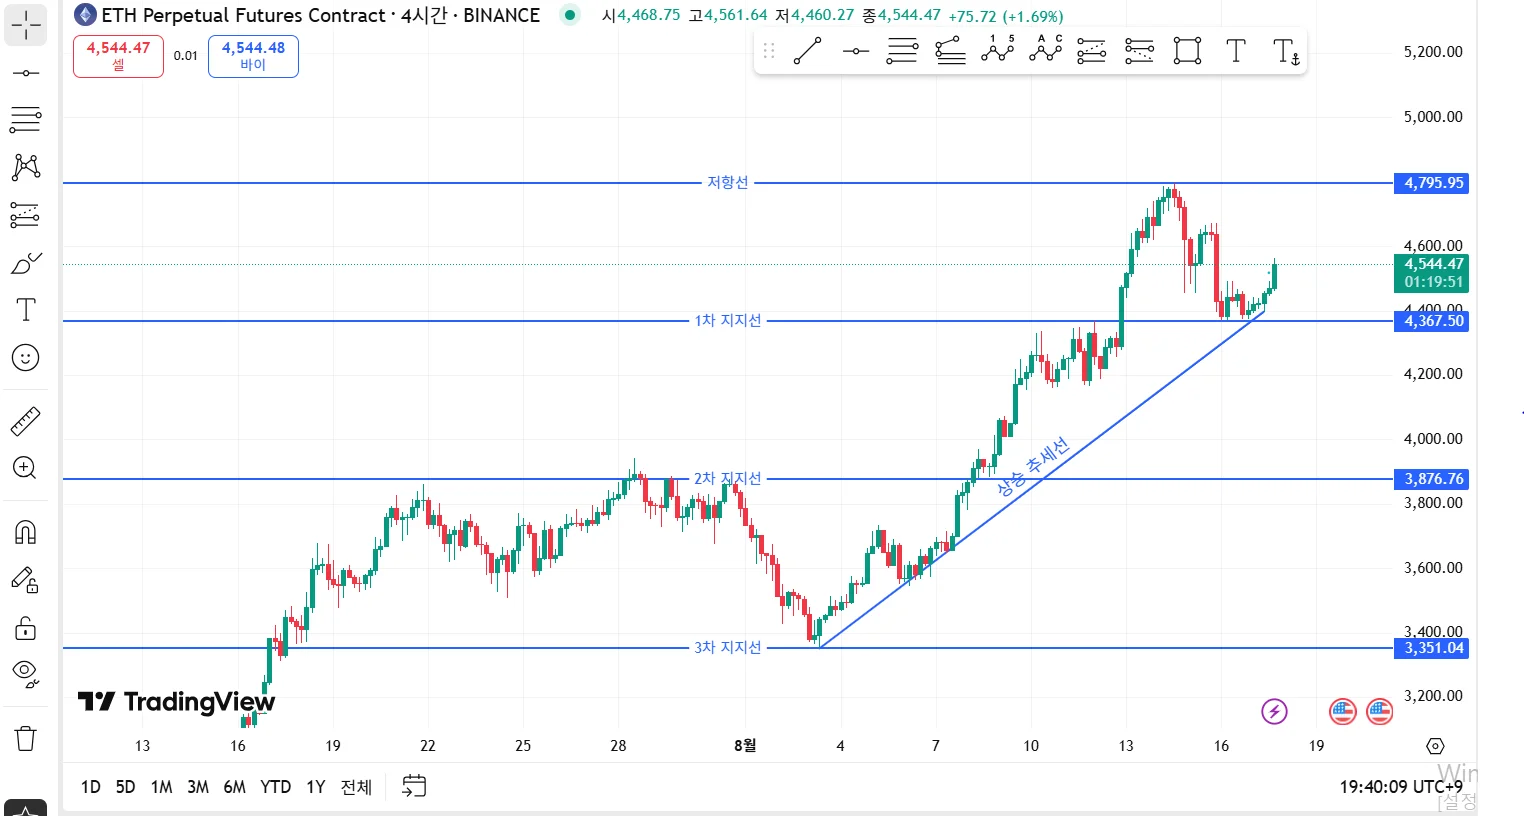Open the ruler measure tool in left sidebar

point(25,422)
